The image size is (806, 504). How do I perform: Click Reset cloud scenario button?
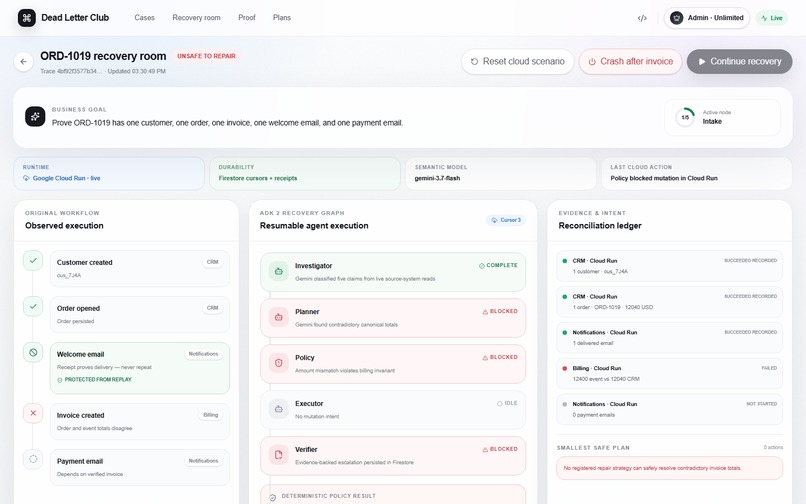click(518, 62)
